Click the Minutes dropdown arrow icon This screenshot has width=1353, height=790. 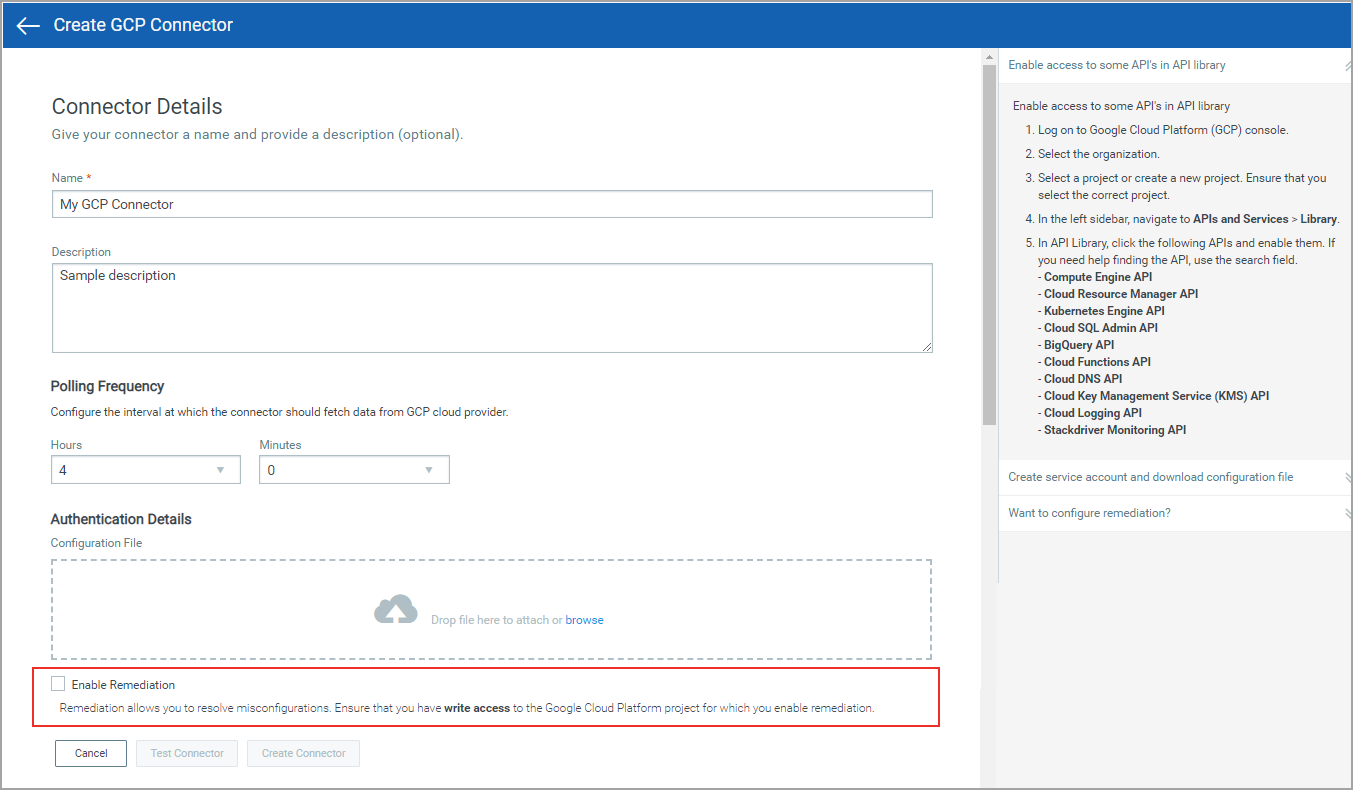pyautogui.click(x=429, y=469)
